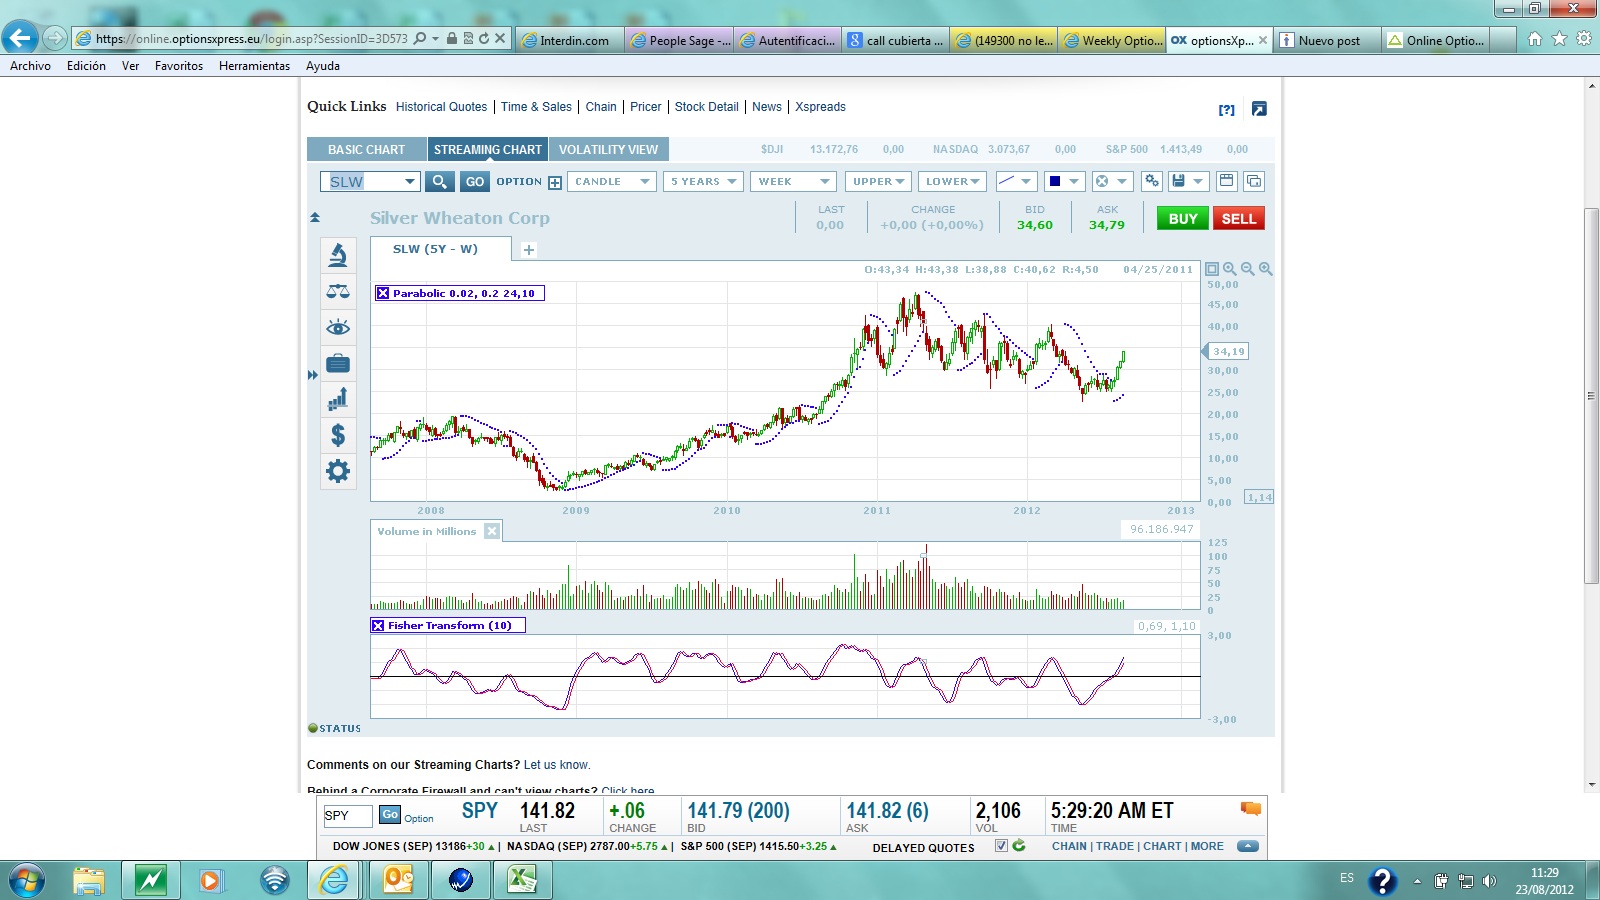Open the 5 YEARS range dropdown
The width and height of the screenshot is (1600, 900).
coord(703,181)
